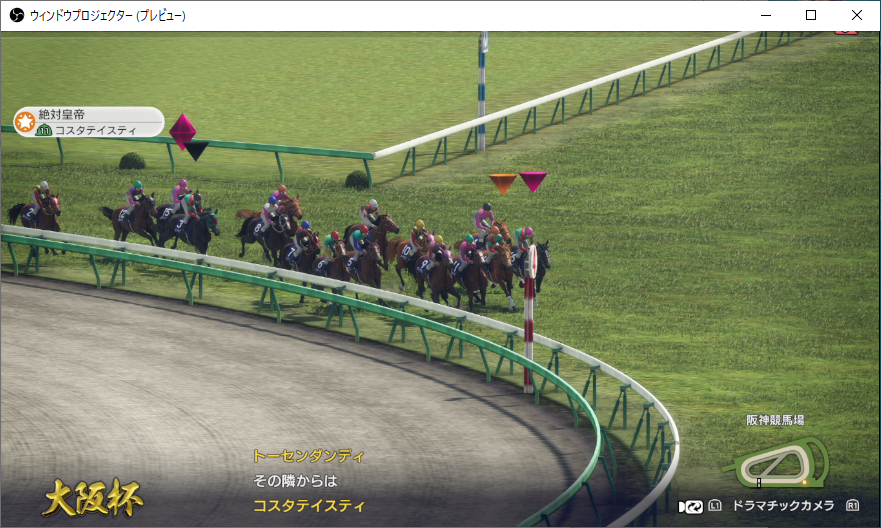Click the pink diamond horse marker
Viewport: 881px width, 528px height.
tap(182, 129)
